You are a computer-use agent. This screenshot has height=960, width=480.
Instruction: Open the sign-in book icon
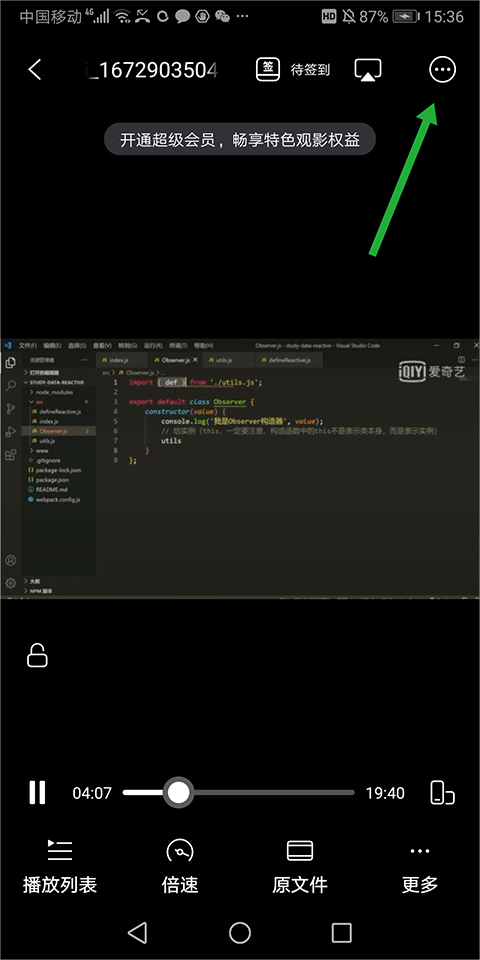coord(268,70)
